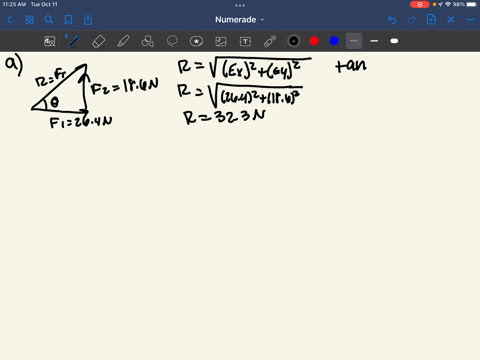Select the Text box tool
The image size is (480, 360).
(245, 41)
